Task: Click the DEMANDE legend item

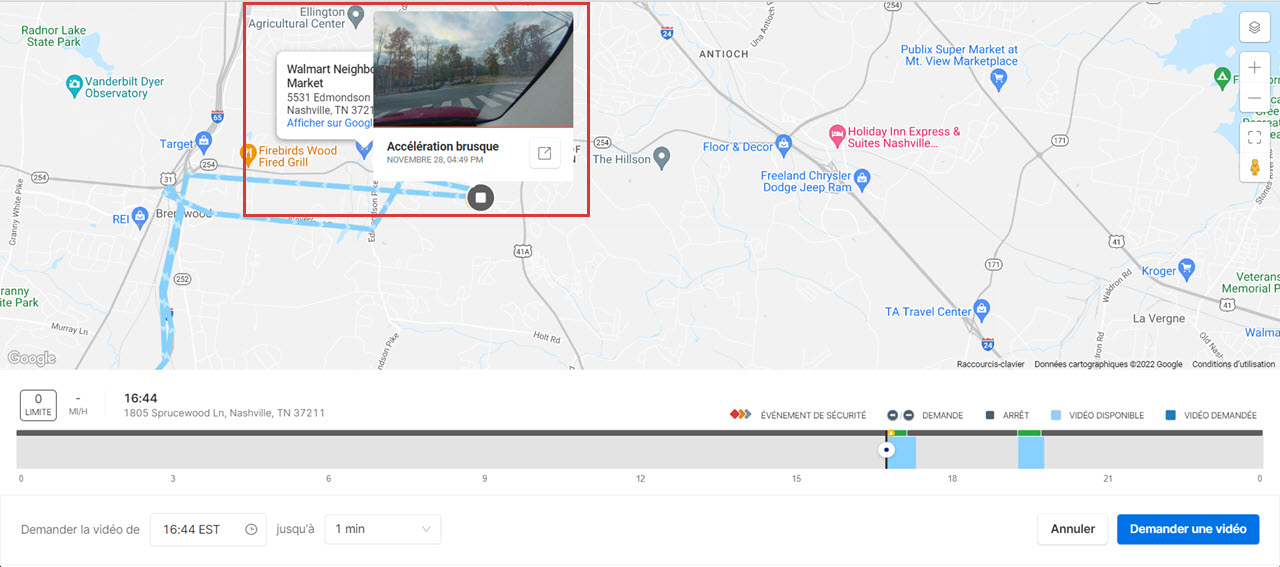Action: [925, 415]
